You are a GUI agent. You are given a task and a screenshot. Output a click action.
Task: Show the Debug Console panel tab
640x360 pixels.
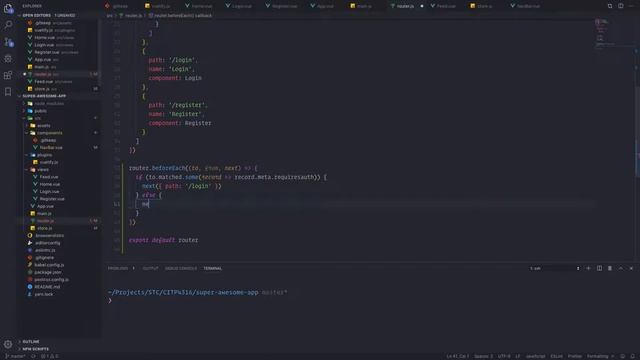click(181, 268)
